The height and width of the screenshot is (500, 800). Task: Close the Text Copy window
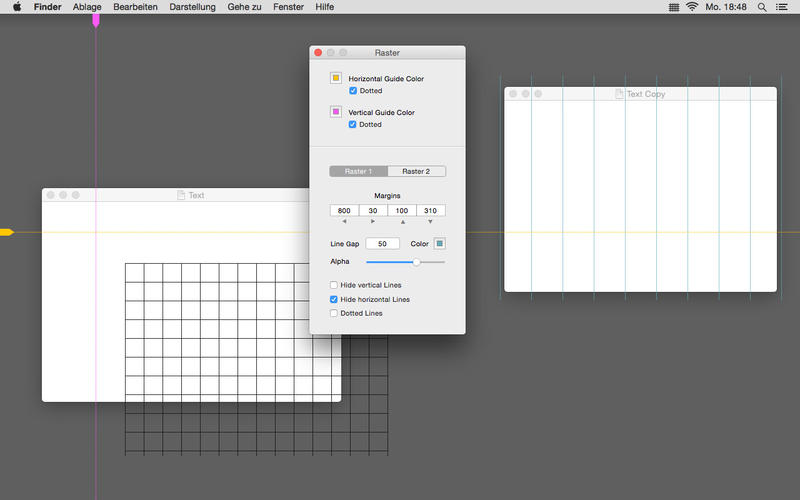point(513,94)
